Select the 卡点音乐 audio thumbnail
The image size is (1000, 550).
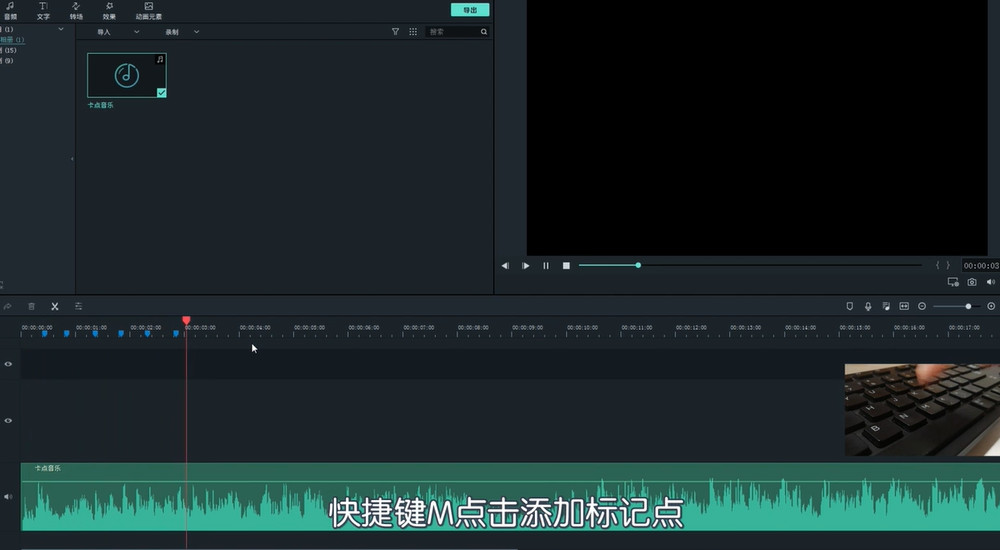(x=127, y=75)
